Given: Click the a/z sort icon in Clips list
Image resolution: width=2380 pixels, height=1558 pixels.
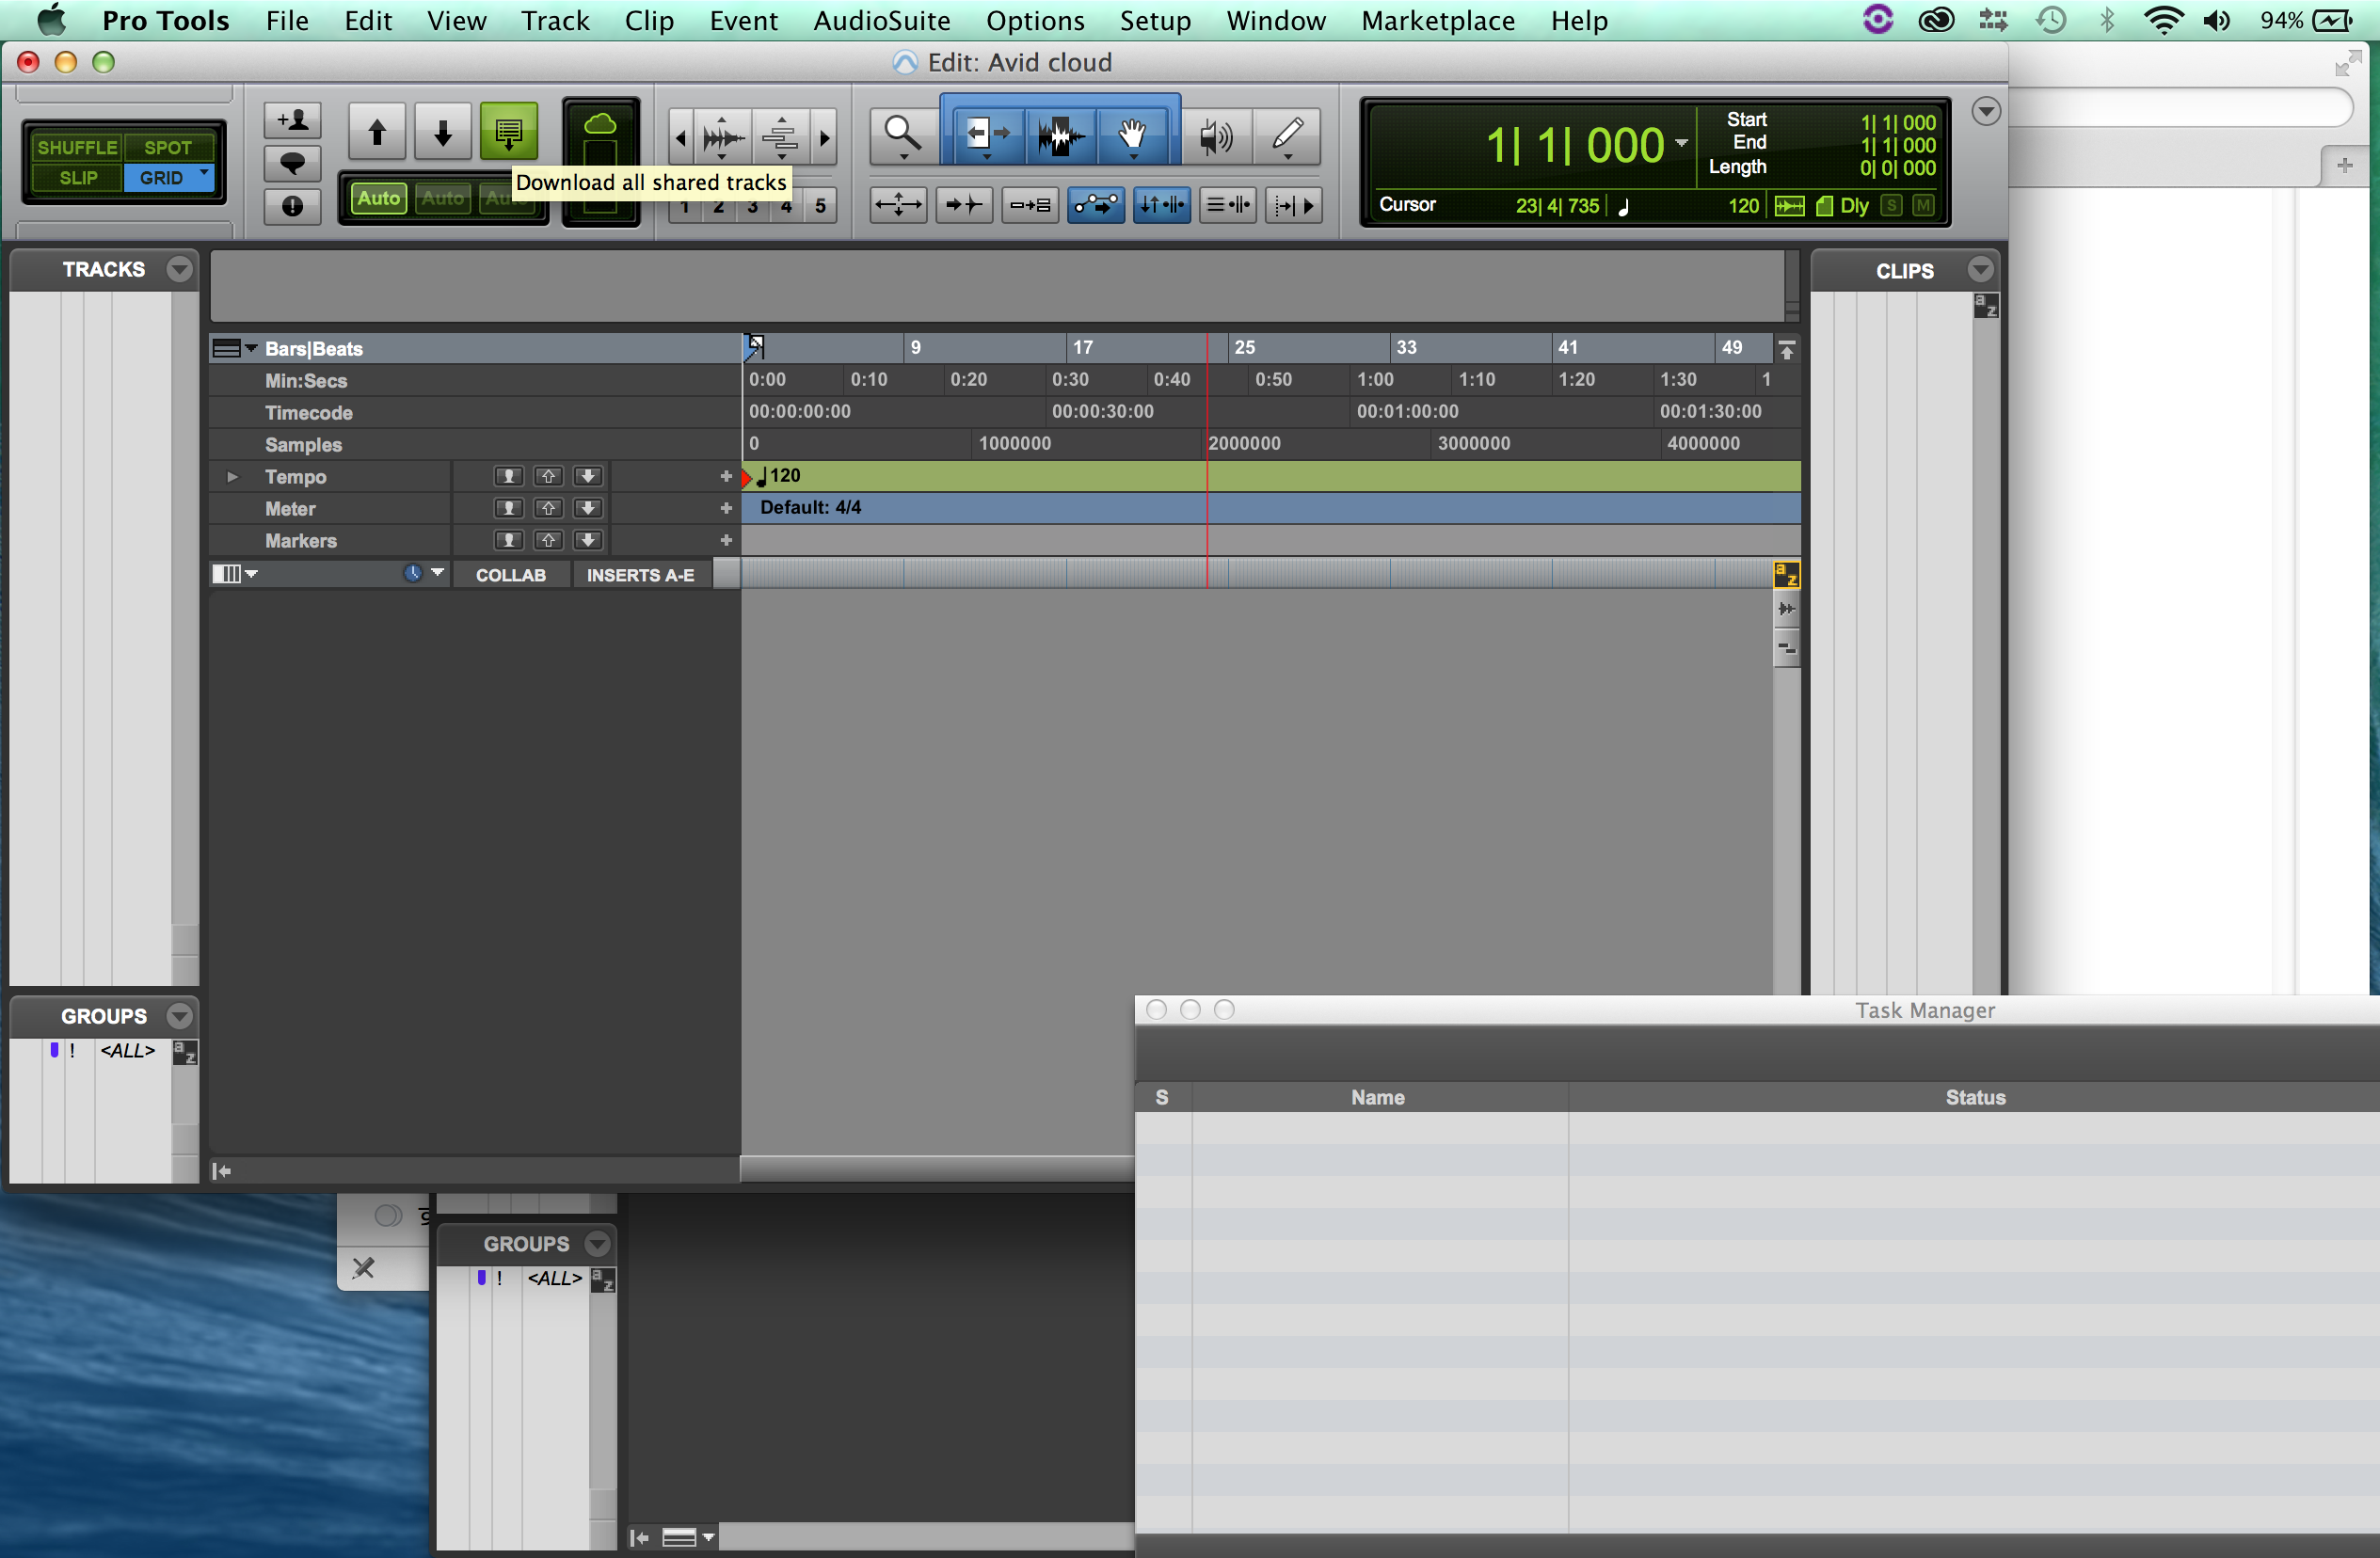Looking at the screenshot, I should [1985, 307].
